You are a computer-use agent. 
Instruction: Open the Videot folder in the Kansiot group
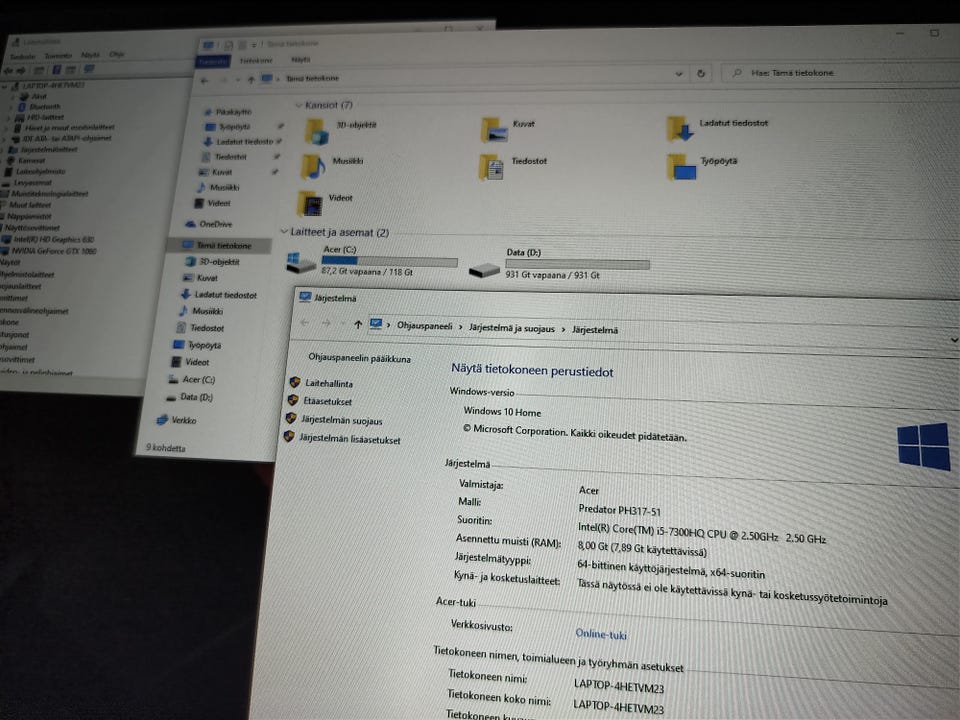pyautogui.click(x=310, y=204)
